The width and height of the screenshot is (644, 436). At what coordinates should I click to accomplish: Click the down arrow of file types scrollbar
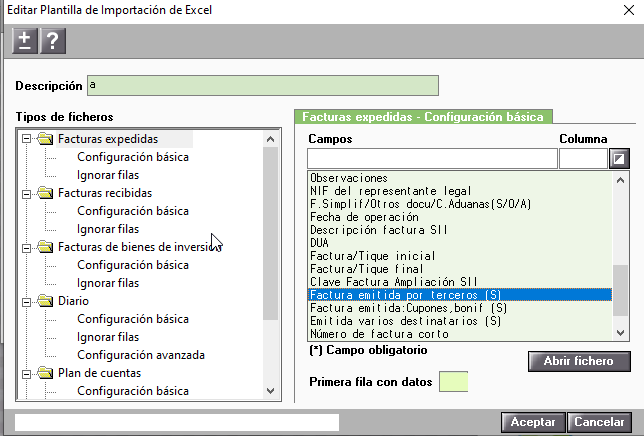[x=270, y=391]
